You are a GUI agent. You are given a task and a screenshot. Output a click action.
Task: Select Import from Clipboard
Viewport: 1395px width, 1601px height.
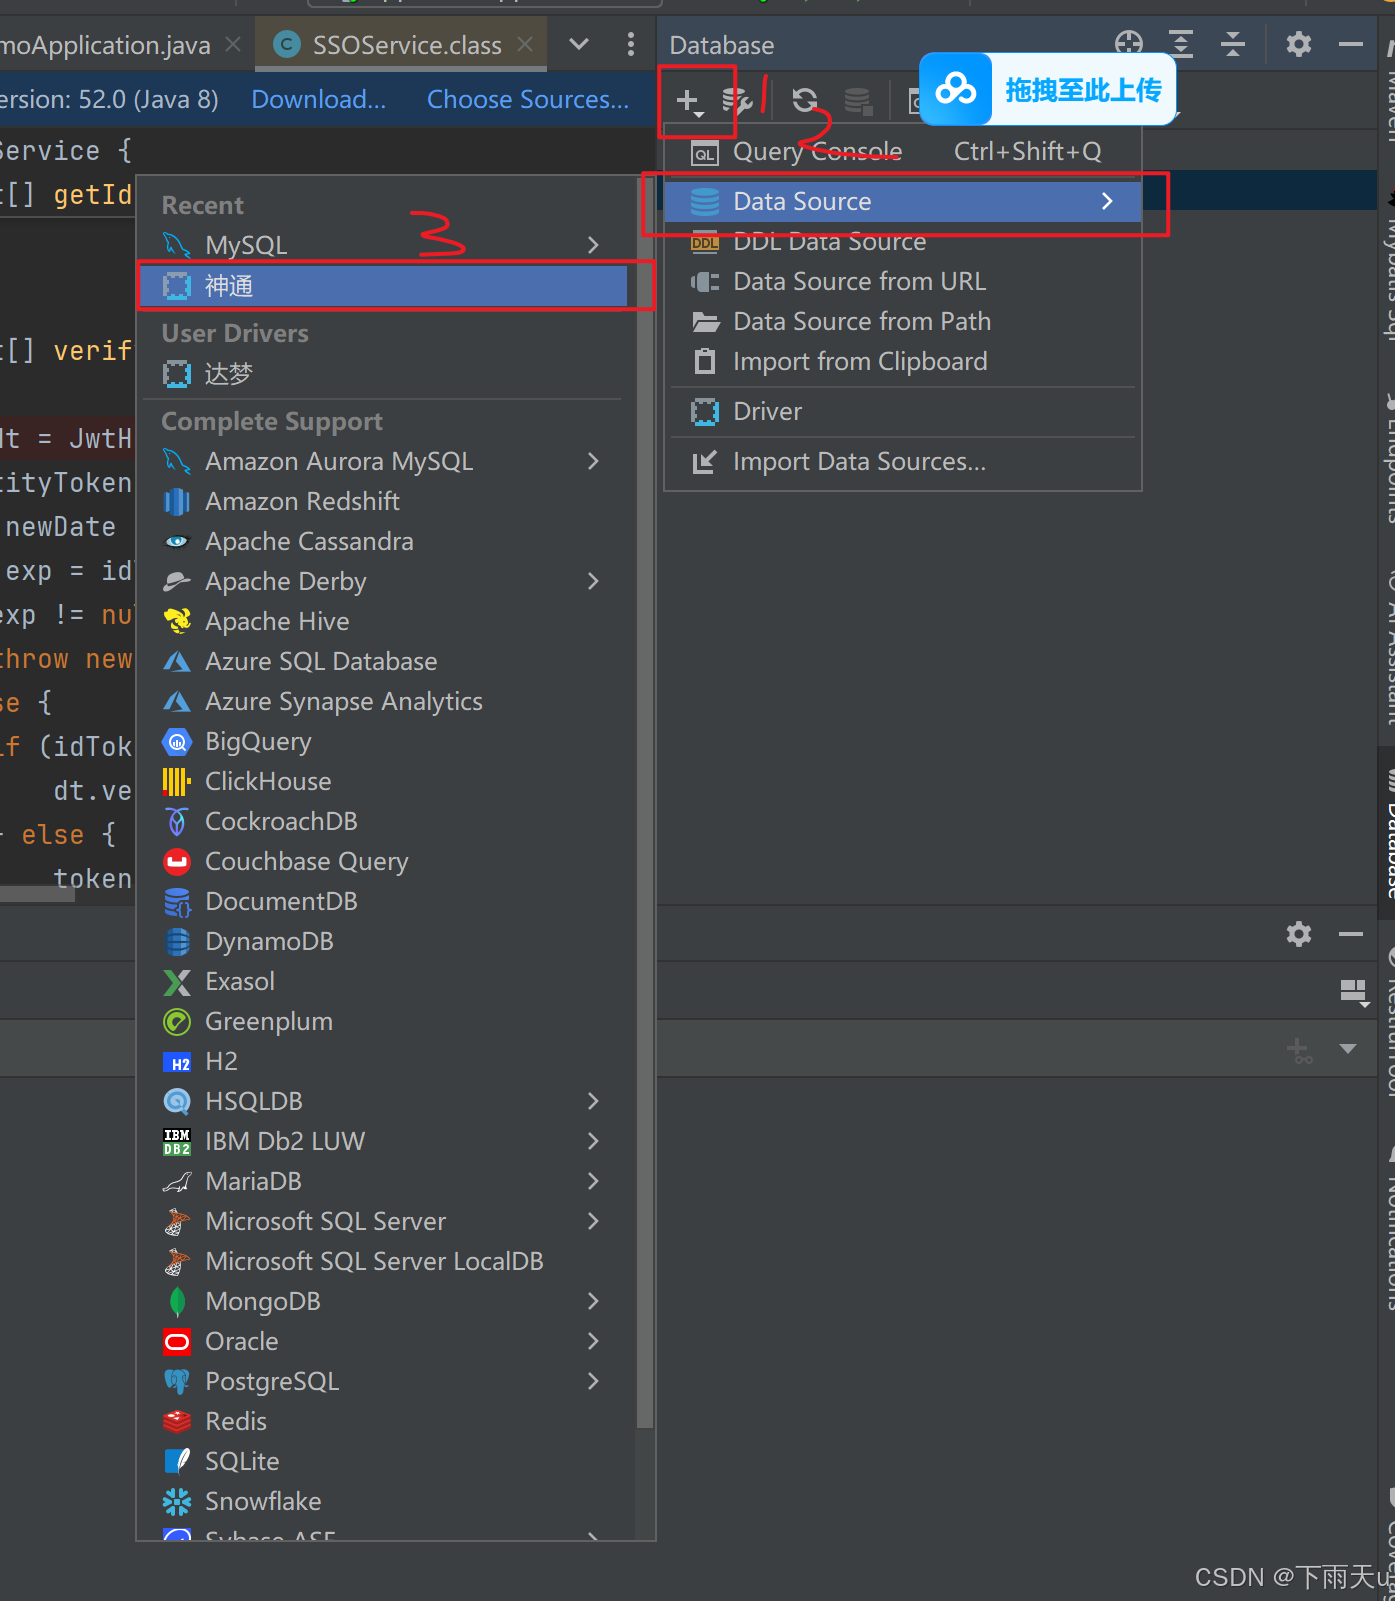click(x=903, y=361)
